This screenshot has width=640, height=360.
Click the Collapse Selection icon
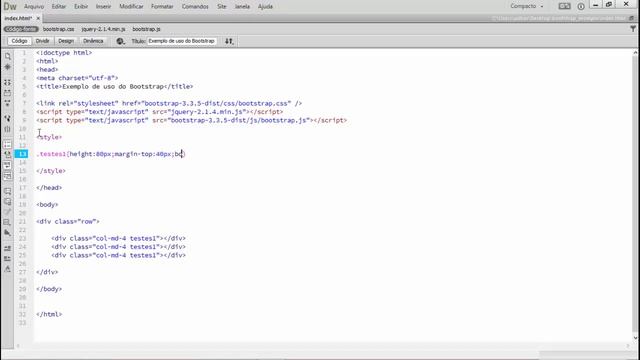pyautogui.click(x=8, y=93)
